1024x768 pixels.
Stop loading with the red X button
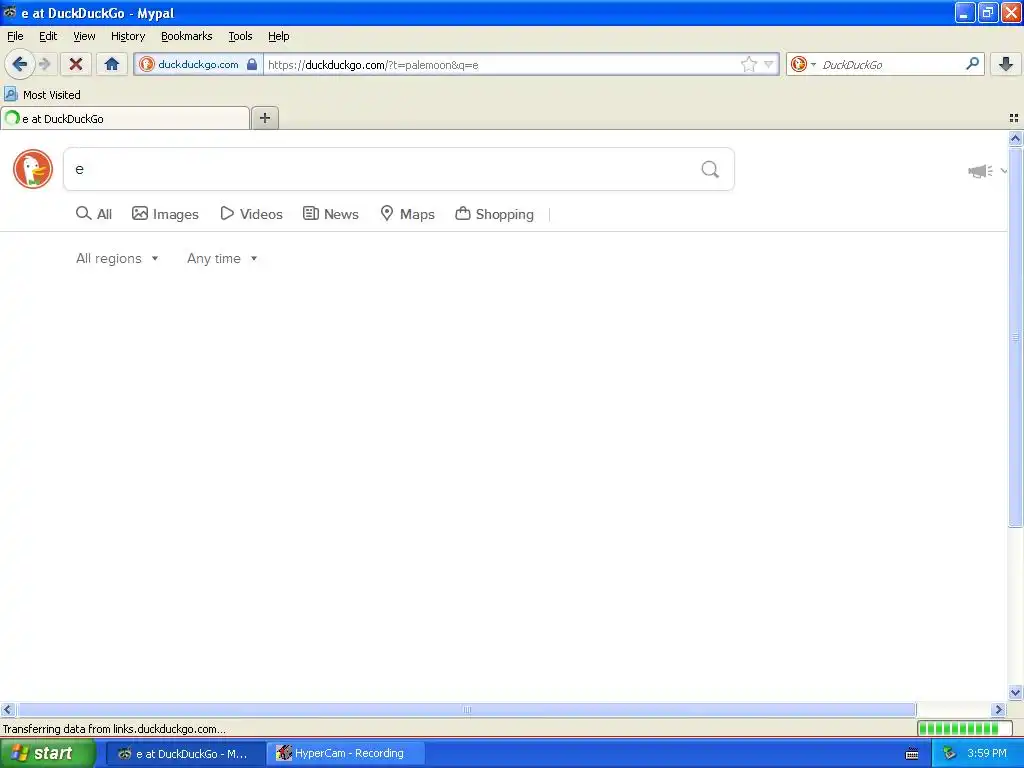pos(76,64)
